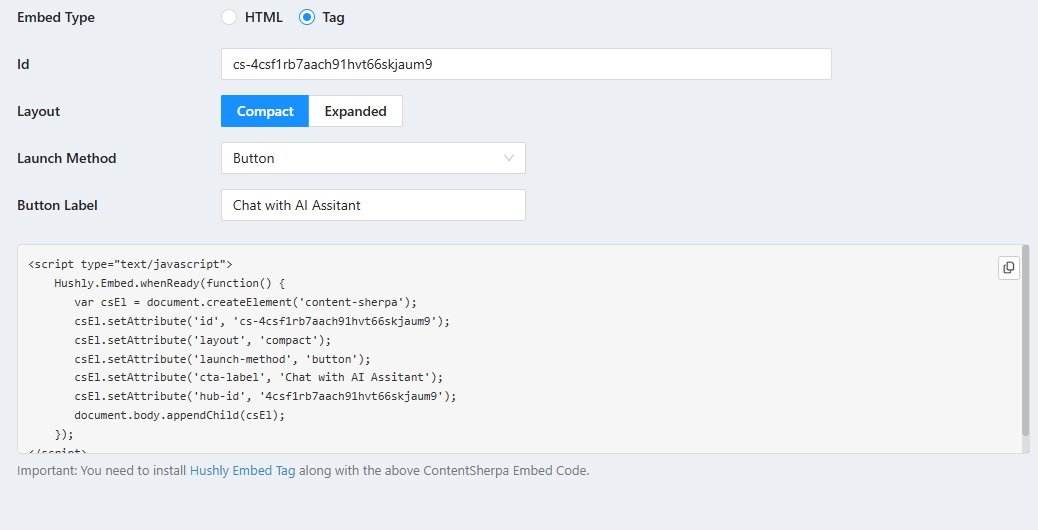Image resolution: width=1038 pixels, height=530 pixels.
Task: Choose the Compact layout option
Action: [265, 111]
